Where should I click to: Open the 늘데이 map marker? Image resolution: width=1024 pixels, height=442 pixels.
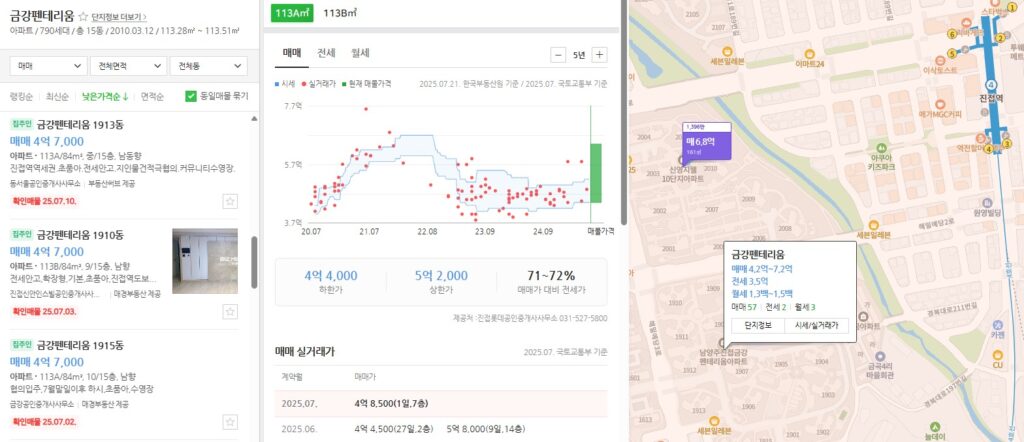pyautogui.click(x=935, y=426)
